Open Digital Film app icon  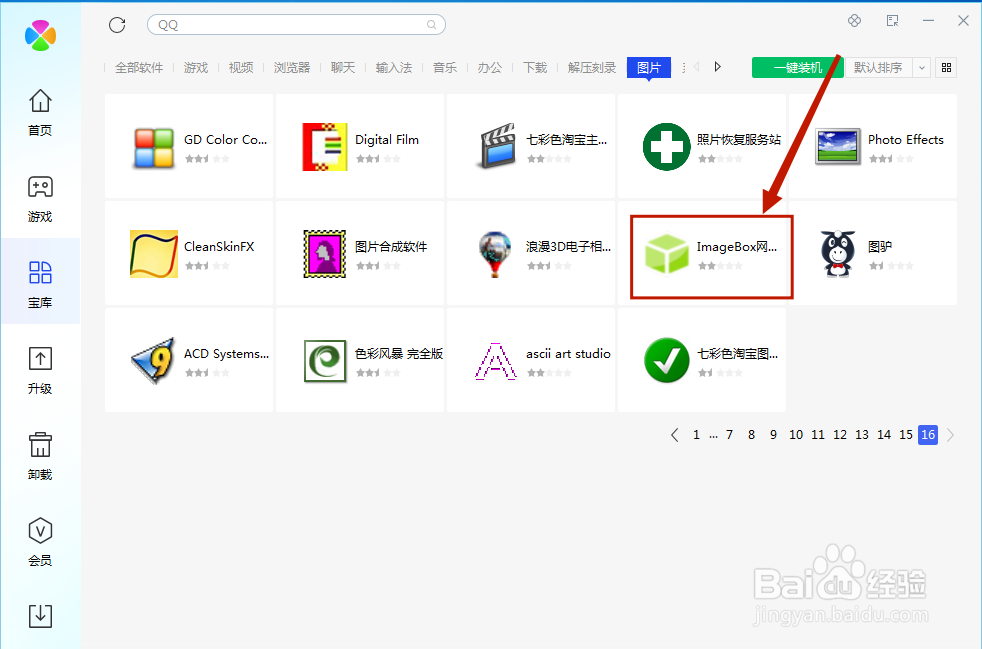(324, 147)
